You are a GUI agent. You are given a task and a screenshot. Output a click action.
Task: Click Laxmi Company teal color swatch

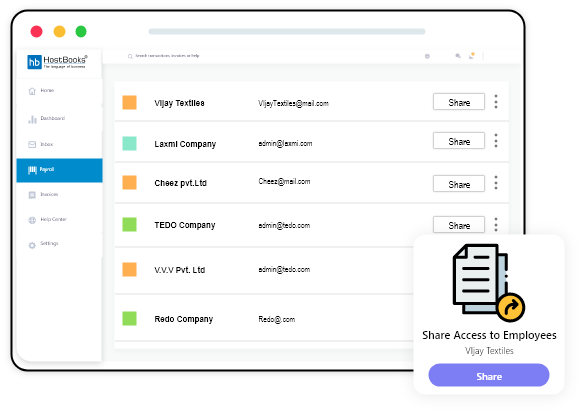tap(130, 143)
